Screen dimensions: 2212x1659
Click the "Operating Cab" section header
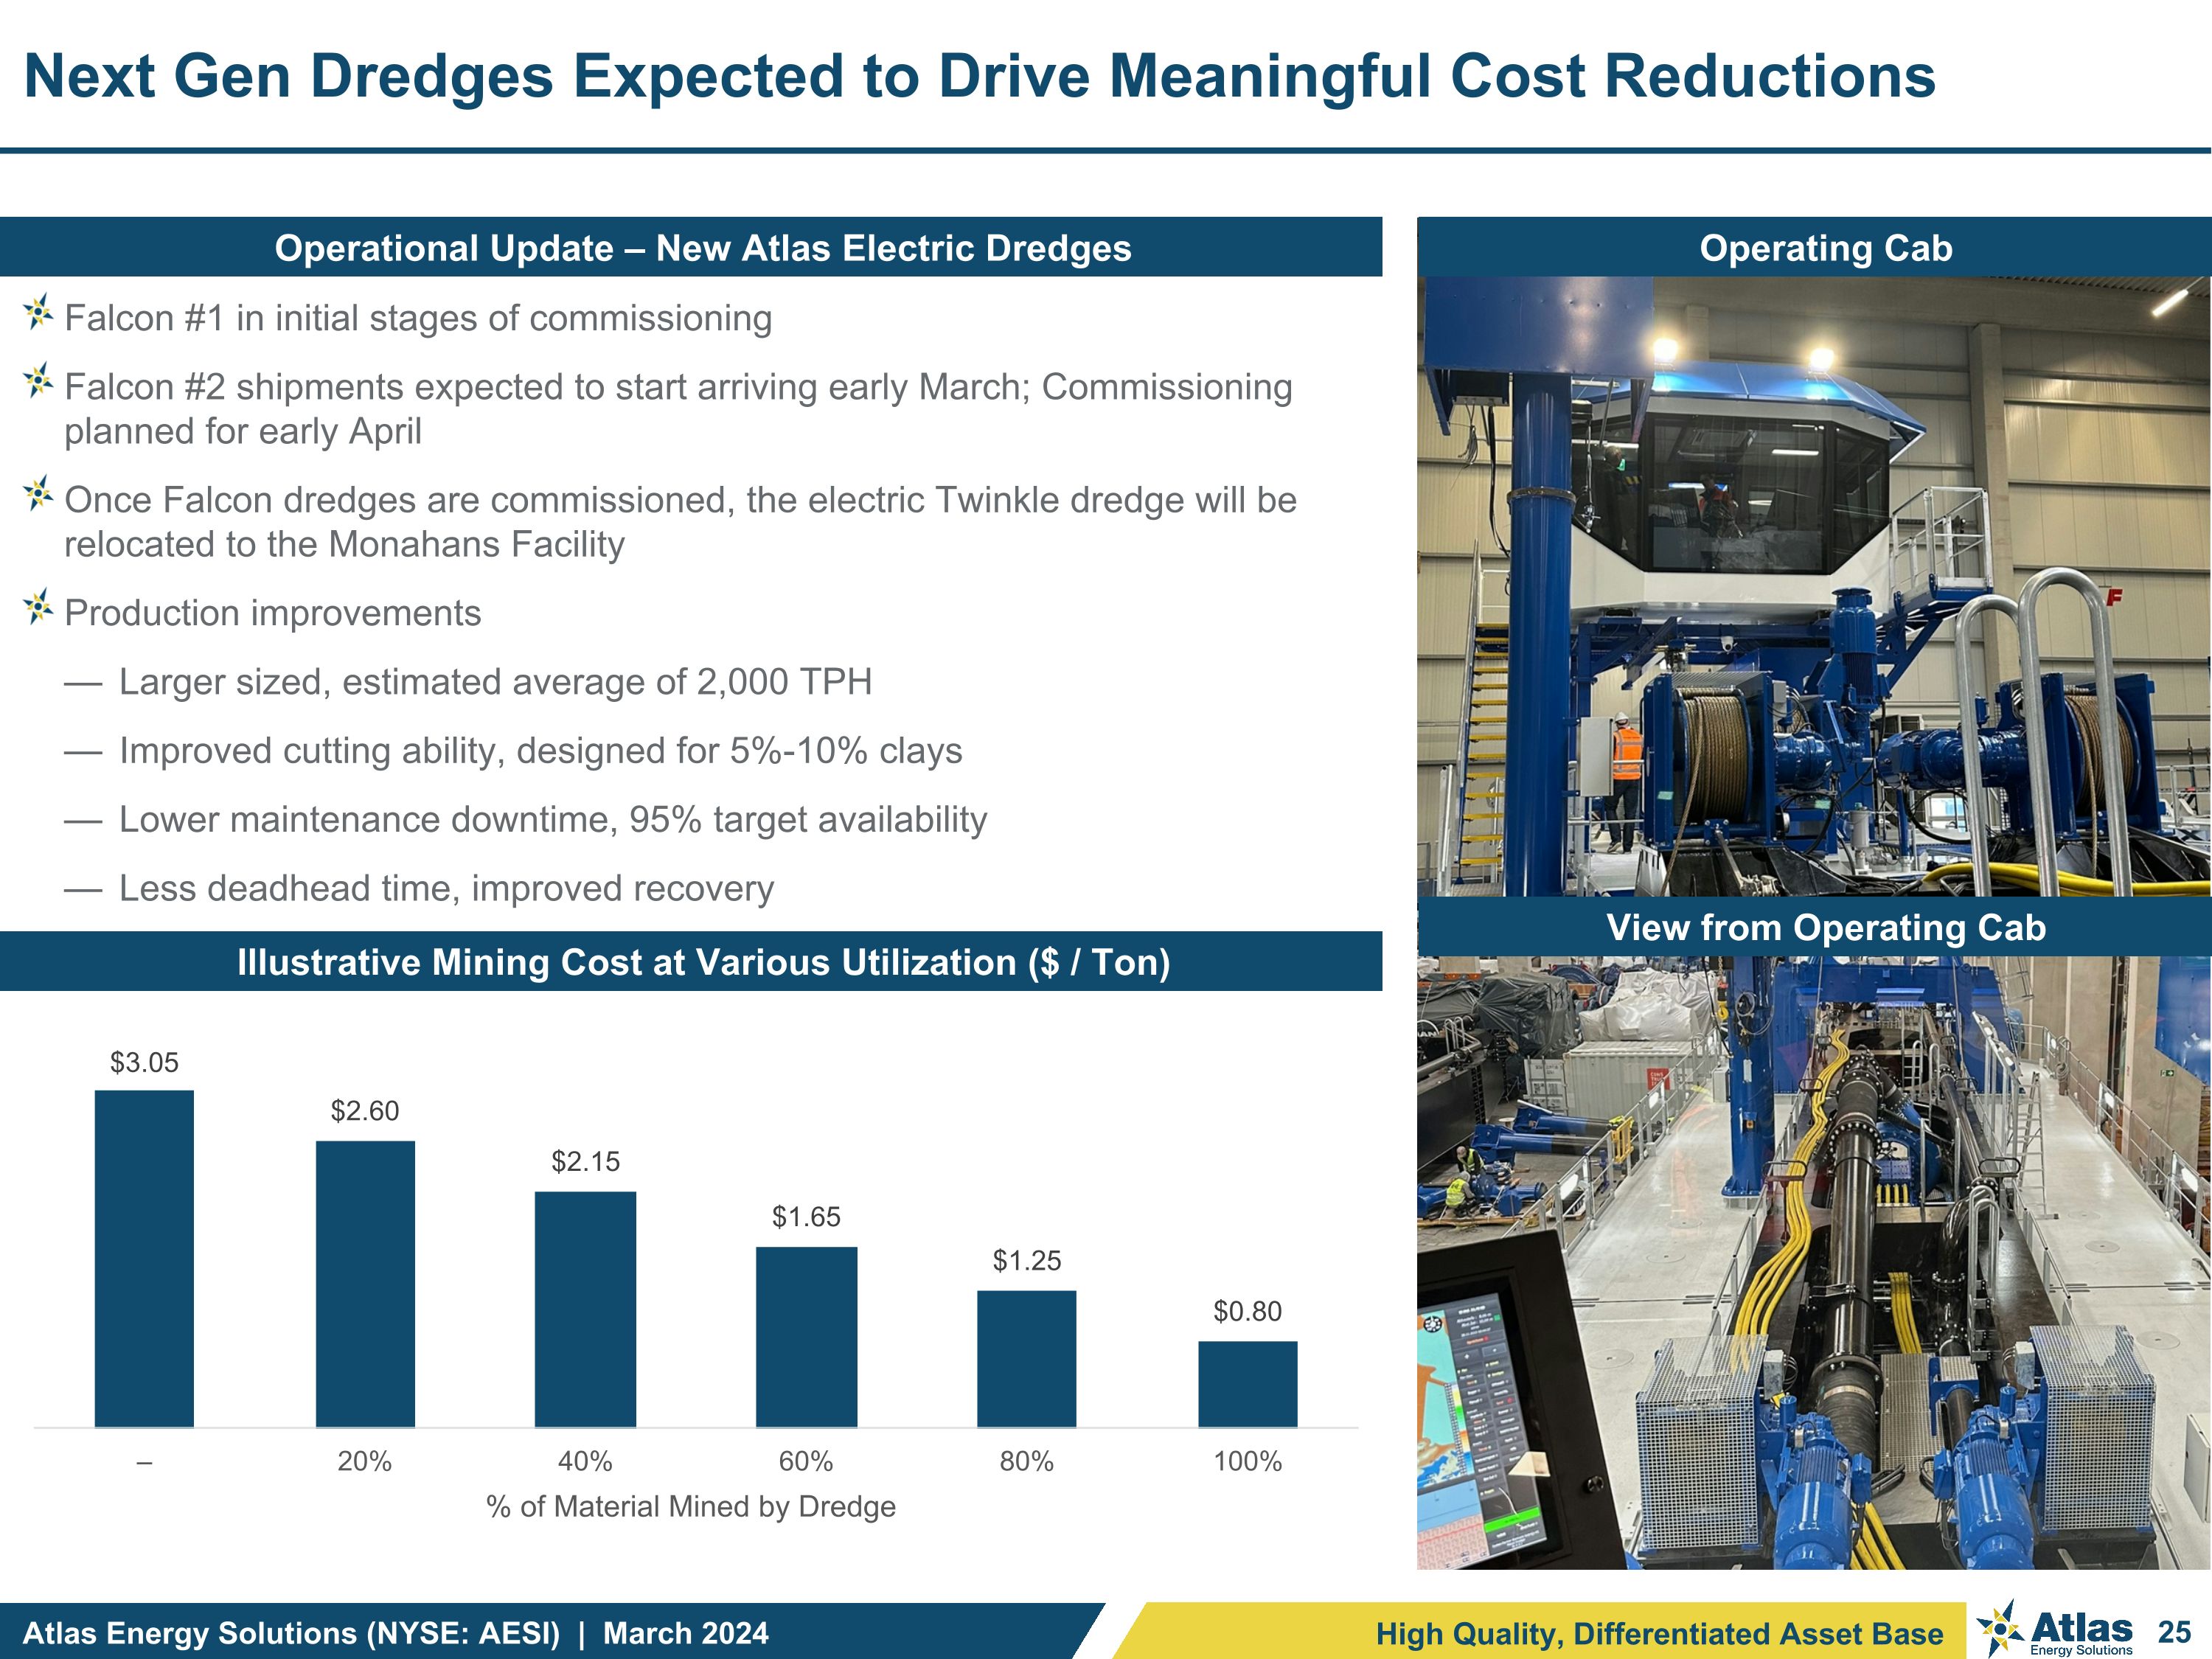pyautogui.click(x=1814, y=247)
